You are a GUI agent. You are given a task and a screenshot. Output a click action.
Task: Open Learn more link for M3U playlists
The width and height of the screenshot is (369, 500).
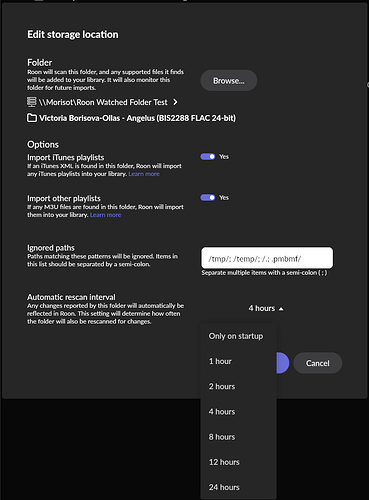click(105, 215)
